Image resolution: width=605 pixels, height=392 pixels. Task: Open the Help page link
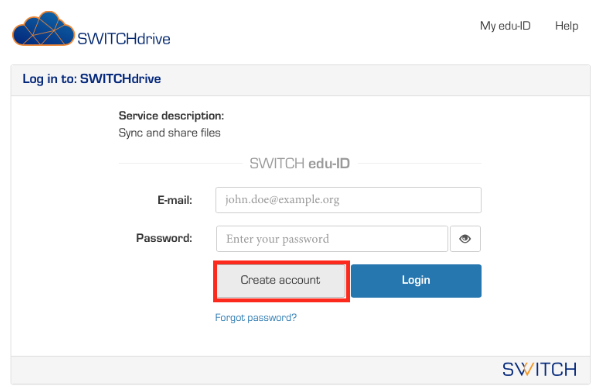click(x=566, y=26)
